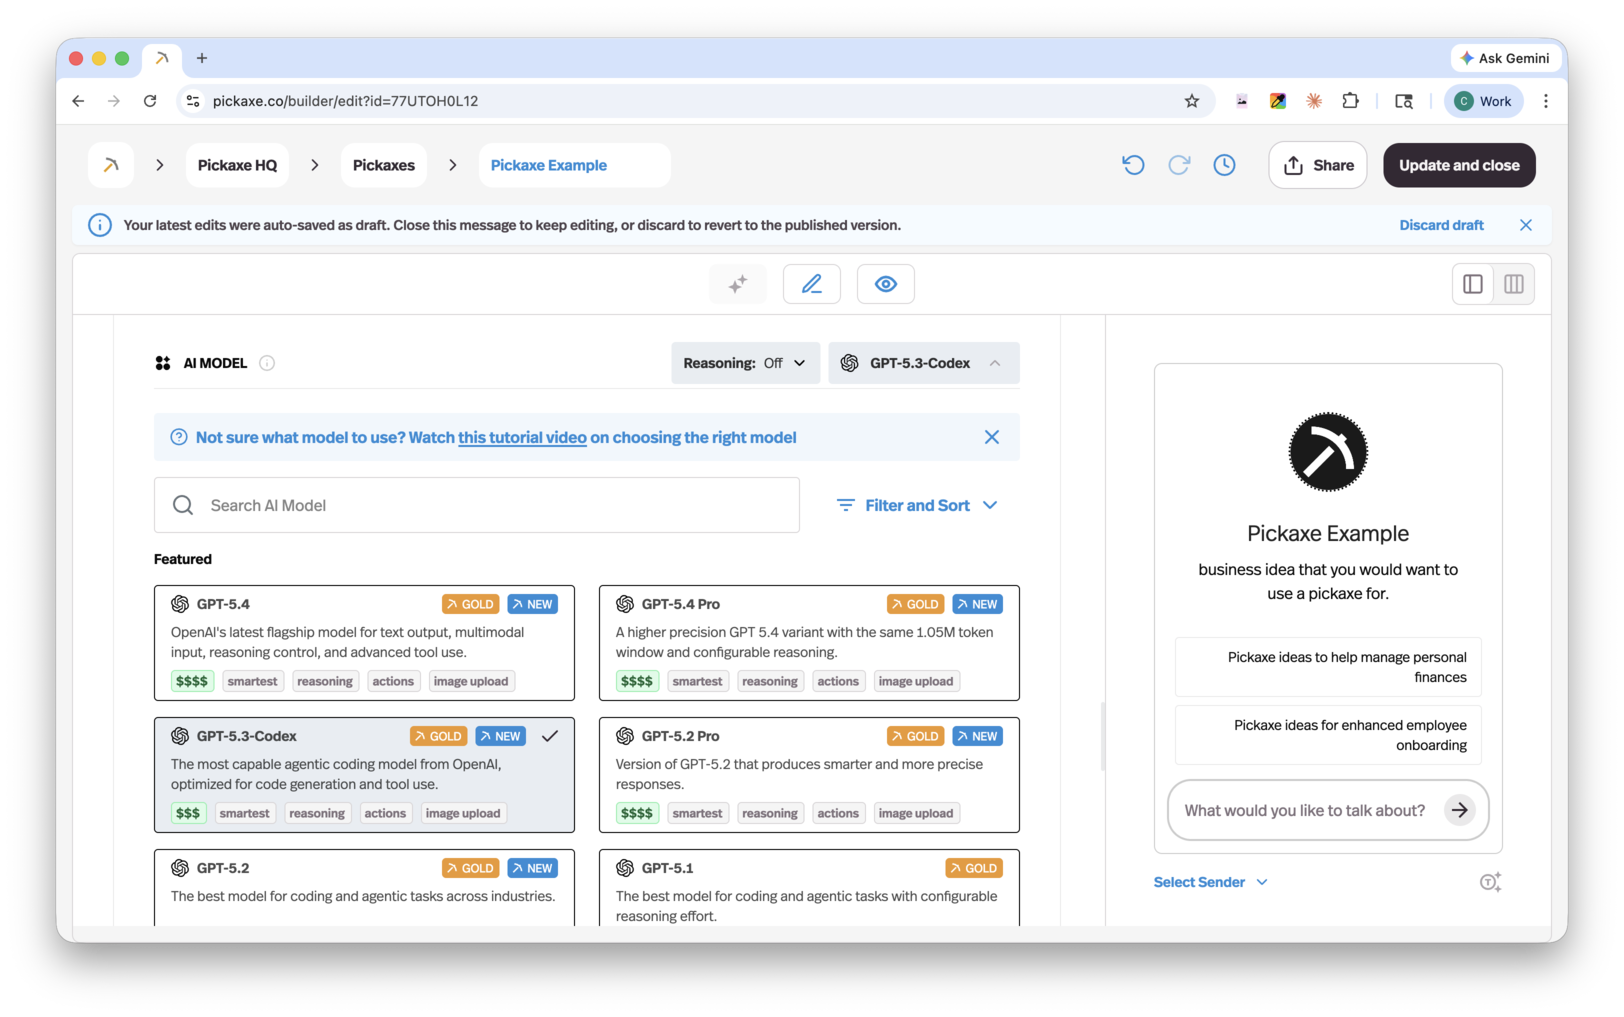Collapse the GPT-5.3-Codex model selector

(924, 363)
